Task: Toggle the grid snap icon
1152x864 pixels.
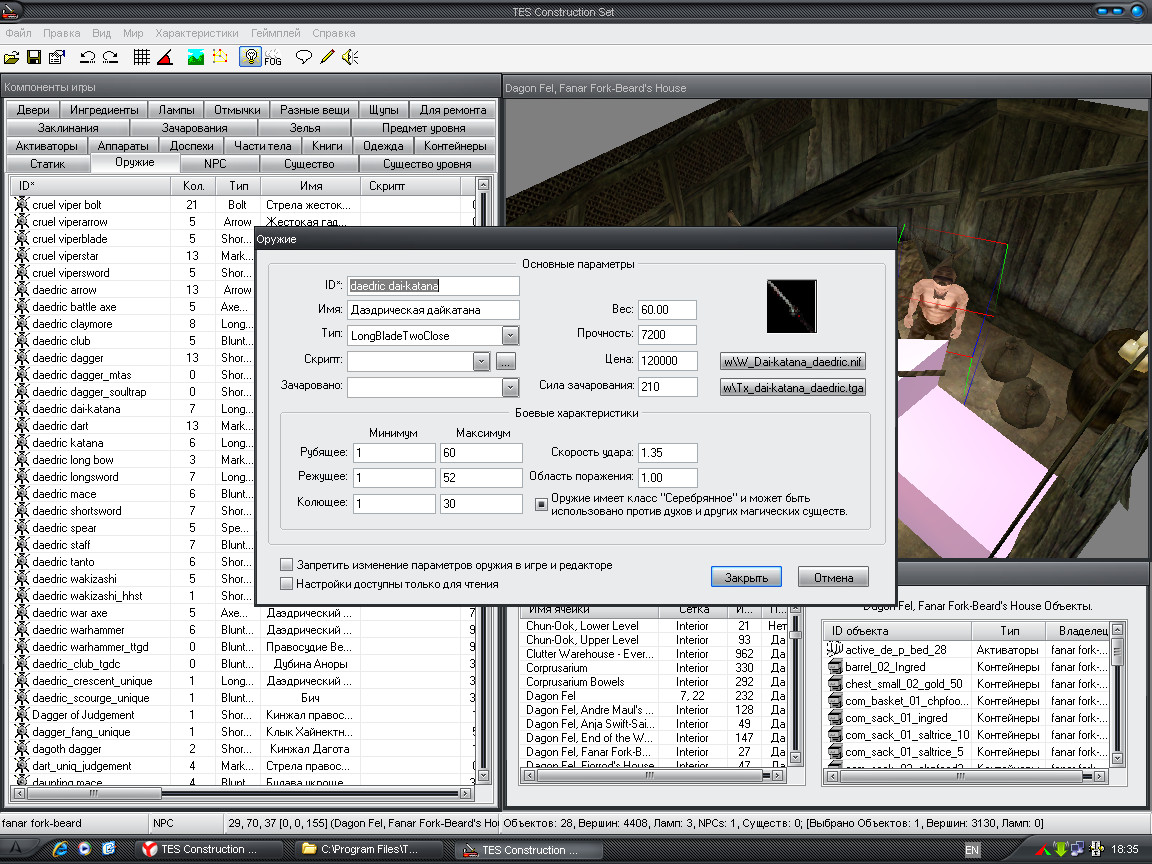Action: 142,57
